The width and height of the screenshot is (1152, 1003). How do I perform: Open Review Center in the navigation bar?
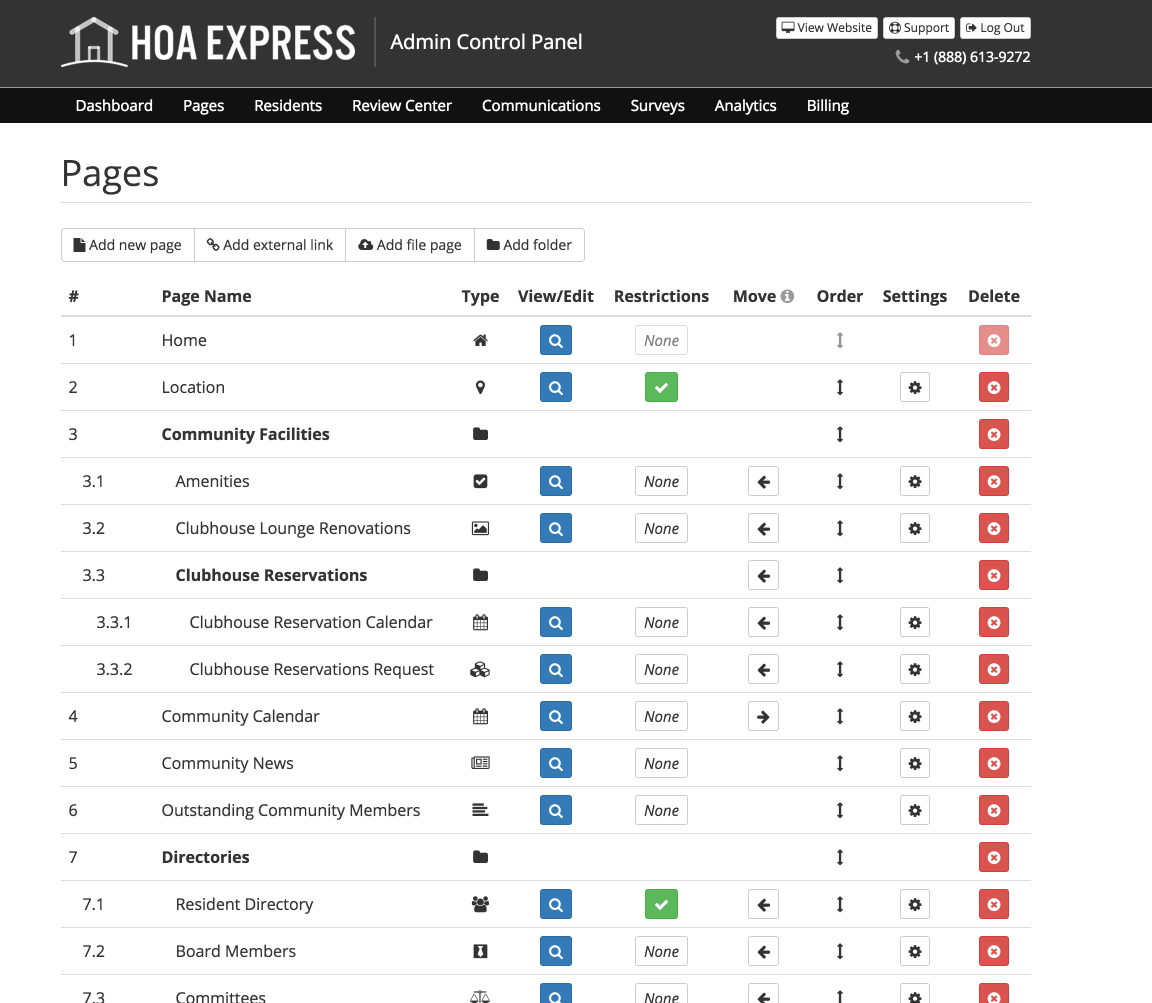[x=402, y=106]
